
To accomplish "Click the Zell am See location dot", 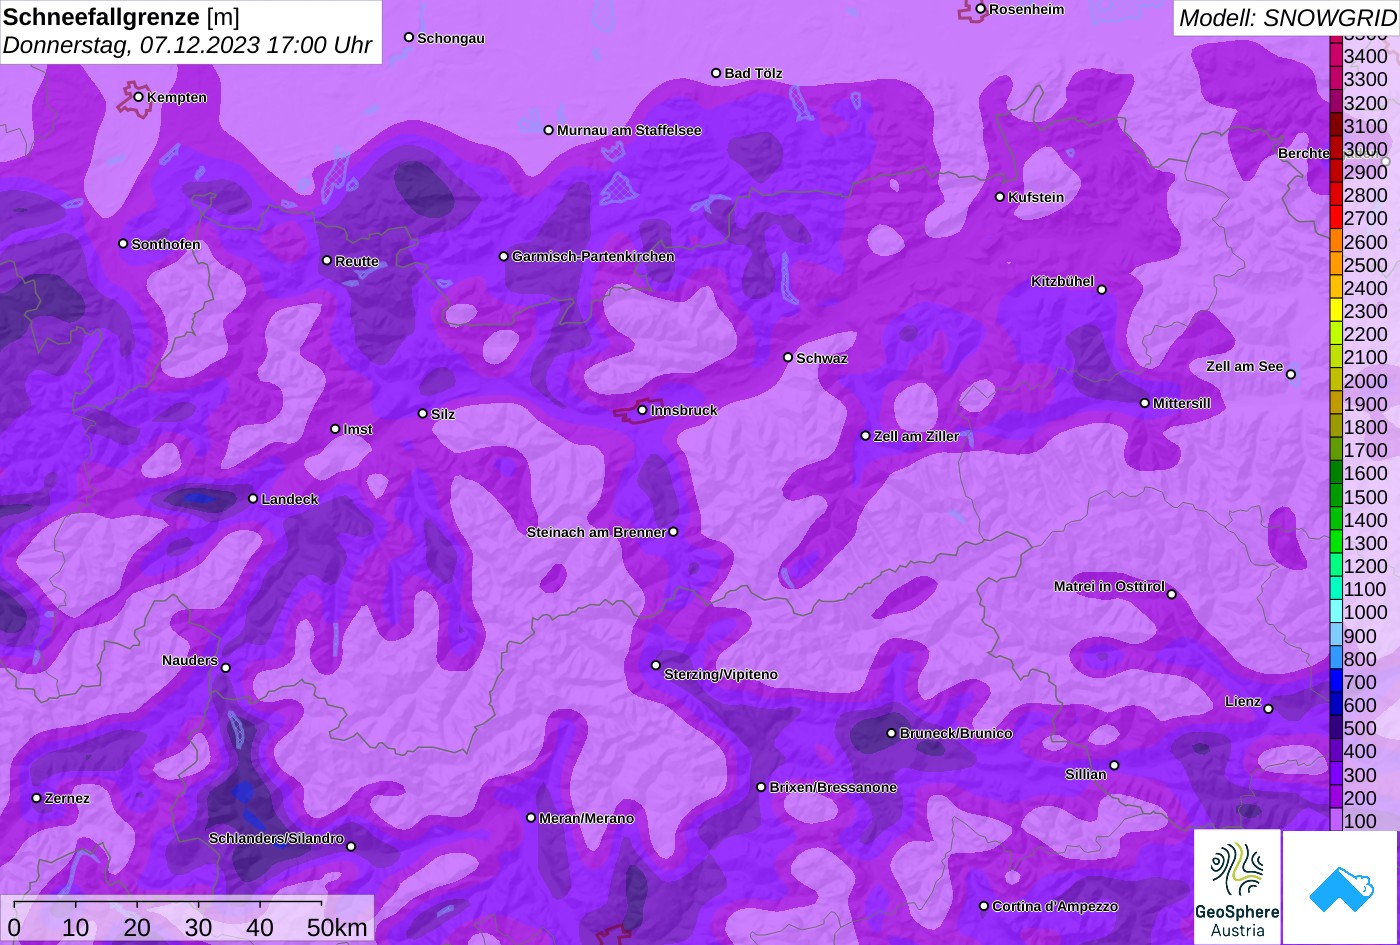I will pos(1291,375).
